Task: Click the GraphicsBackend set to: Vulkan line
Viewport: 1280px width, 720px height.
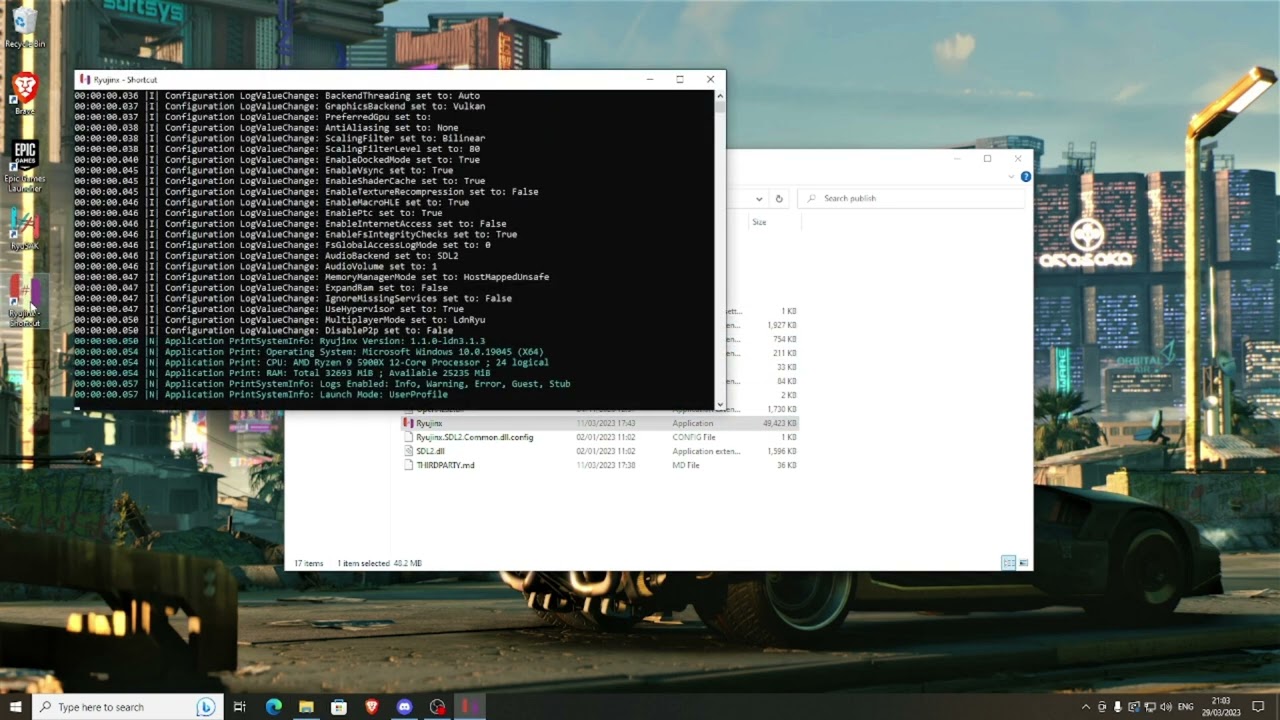Action: tap(280, 106)
